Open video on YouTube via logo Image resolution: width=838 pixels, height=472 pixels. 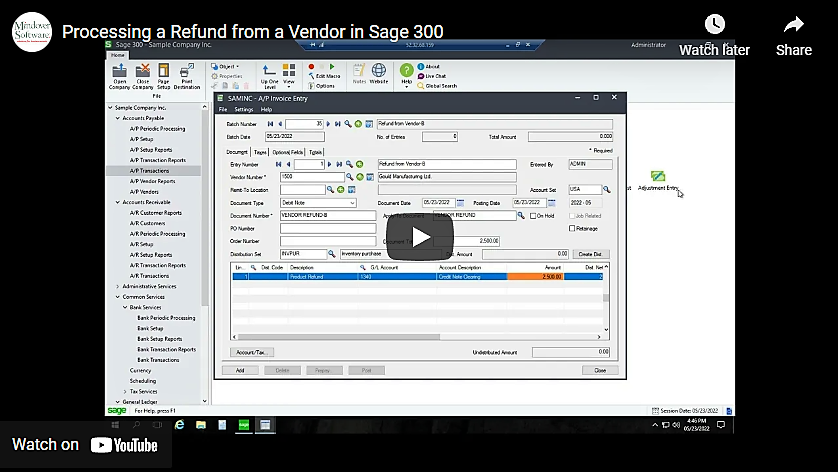pyautogui.click(x=124, y=445)
